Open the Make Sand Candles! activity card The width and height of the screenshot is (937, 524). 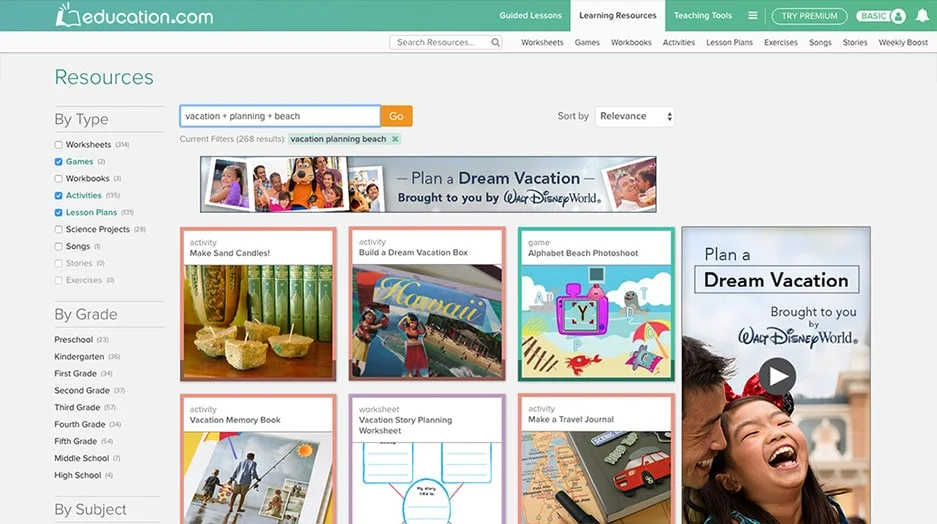258,304
